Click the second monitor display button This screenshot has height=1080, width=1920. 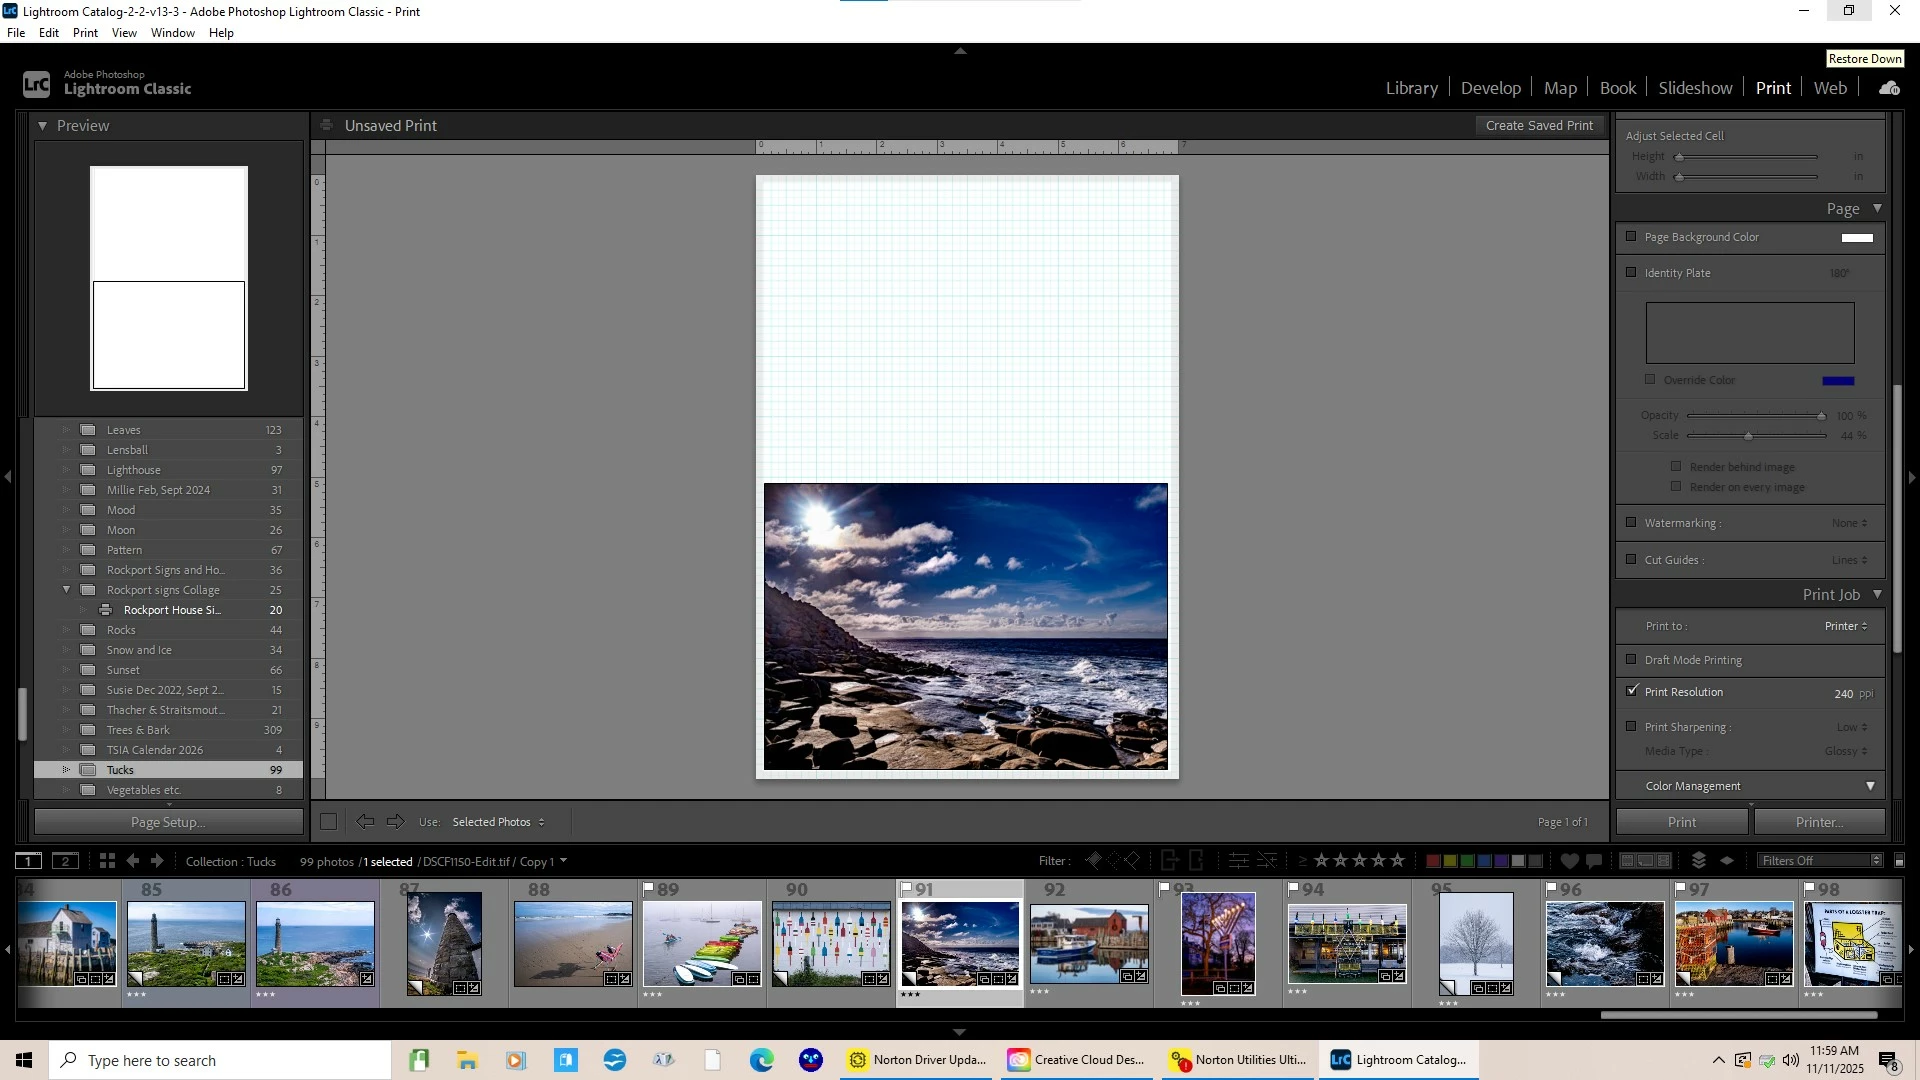click(65, 861)
